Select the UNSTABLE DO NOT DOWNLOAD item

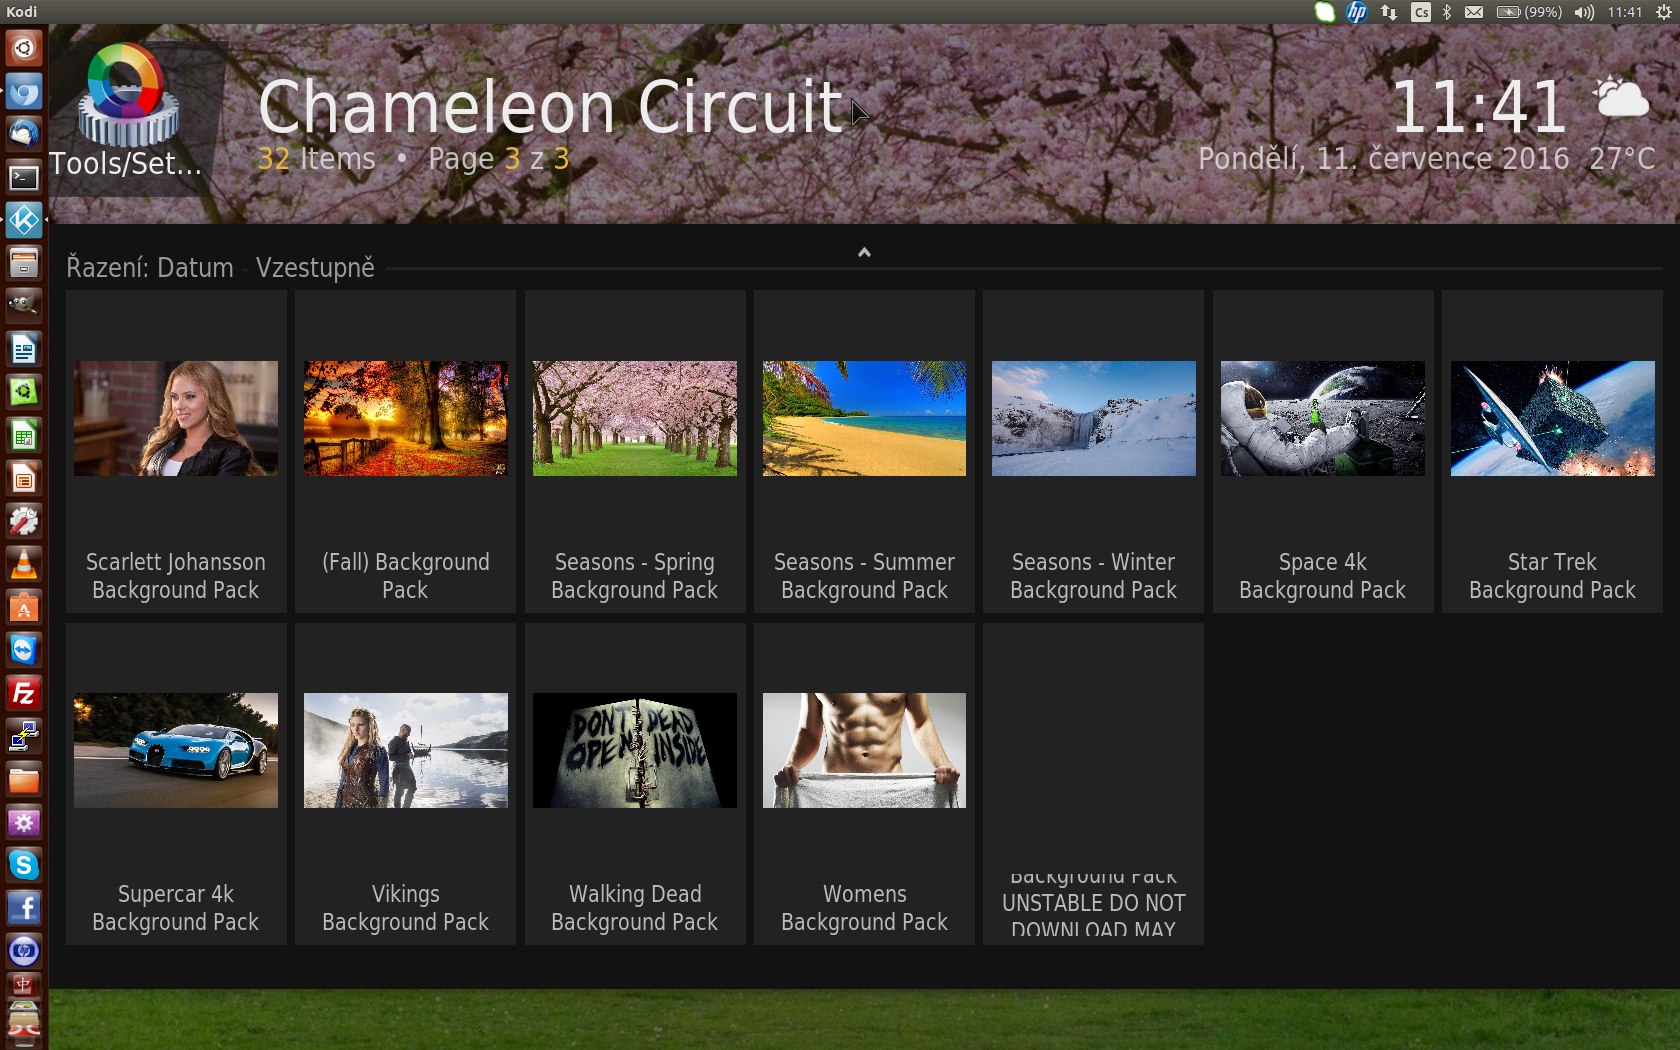tap(1093, 784)
